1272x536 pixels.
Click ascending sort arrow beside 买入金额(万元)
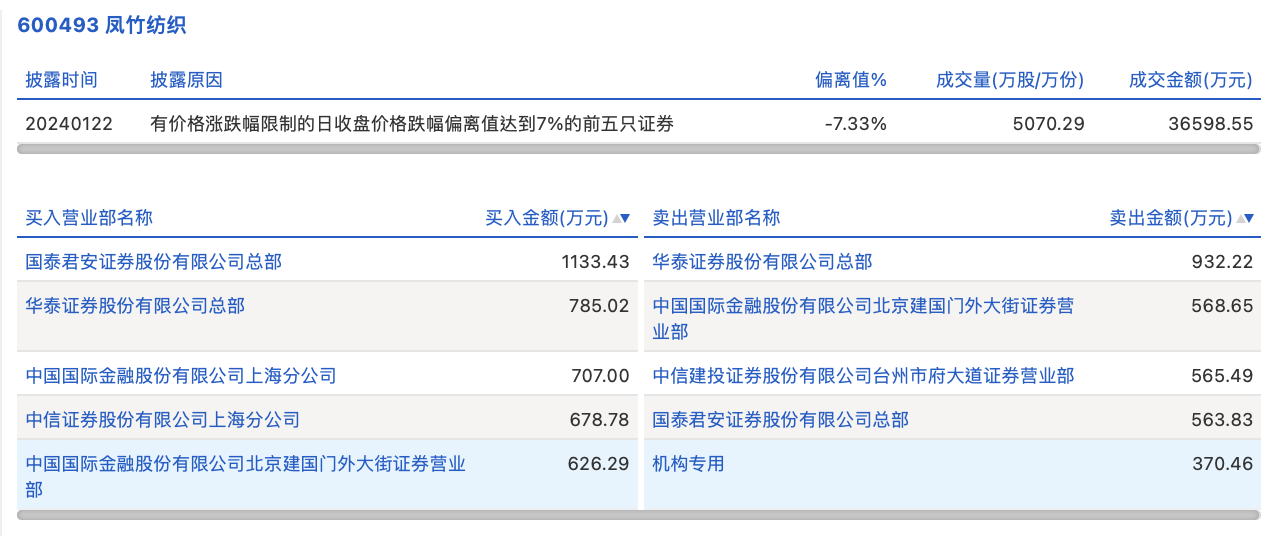(x=615, y=218)
